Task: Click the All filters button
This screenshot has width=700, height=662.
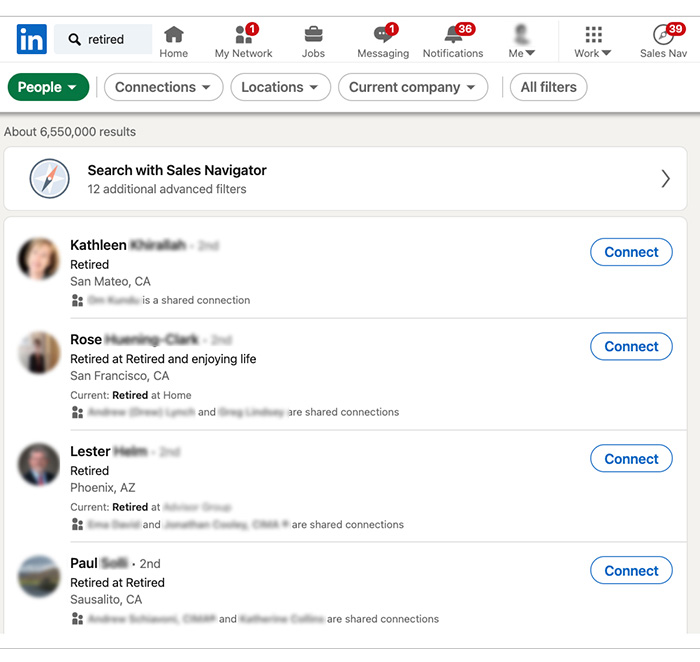Action: click(x=548, y=87)
